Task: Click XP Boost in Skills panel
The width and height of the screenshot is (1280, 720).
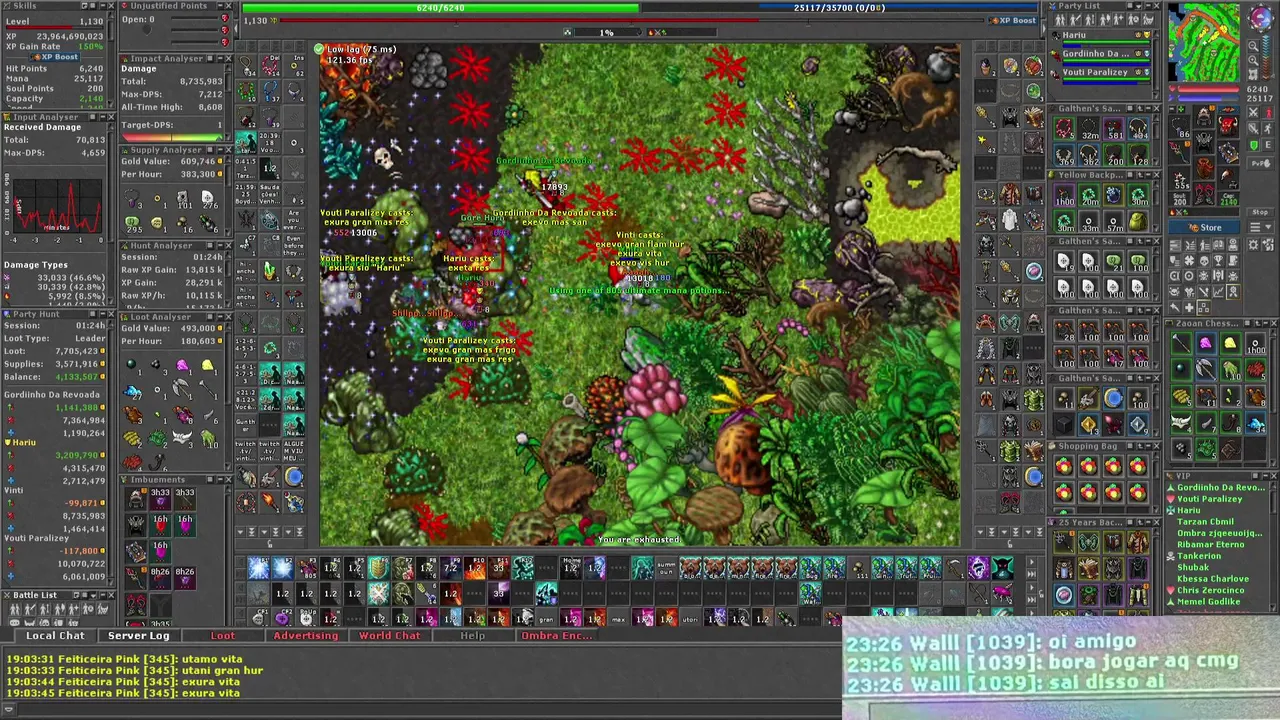Action: tap(55, 57)
